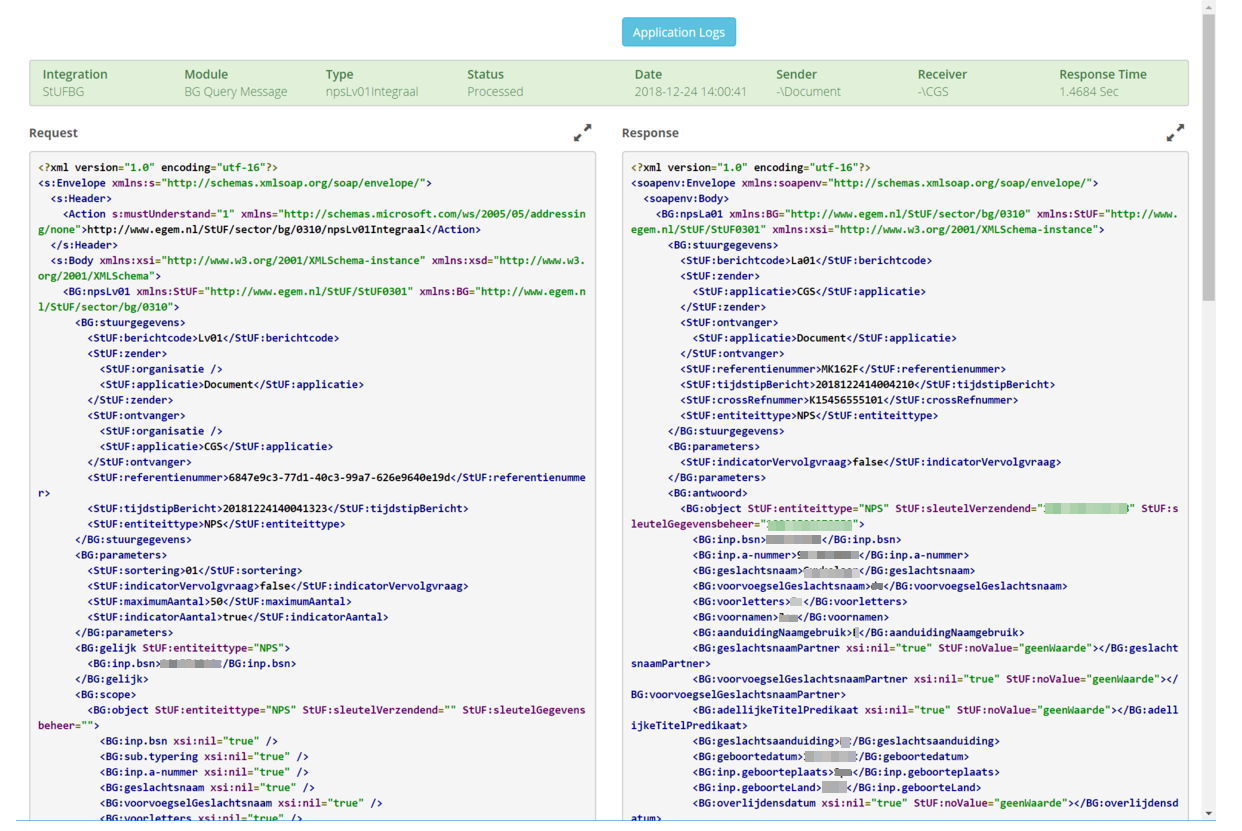The width and height of the screenshot is (1242, 831).
Task: Click the vertical scrollbar thumb
Action: 1209,158
